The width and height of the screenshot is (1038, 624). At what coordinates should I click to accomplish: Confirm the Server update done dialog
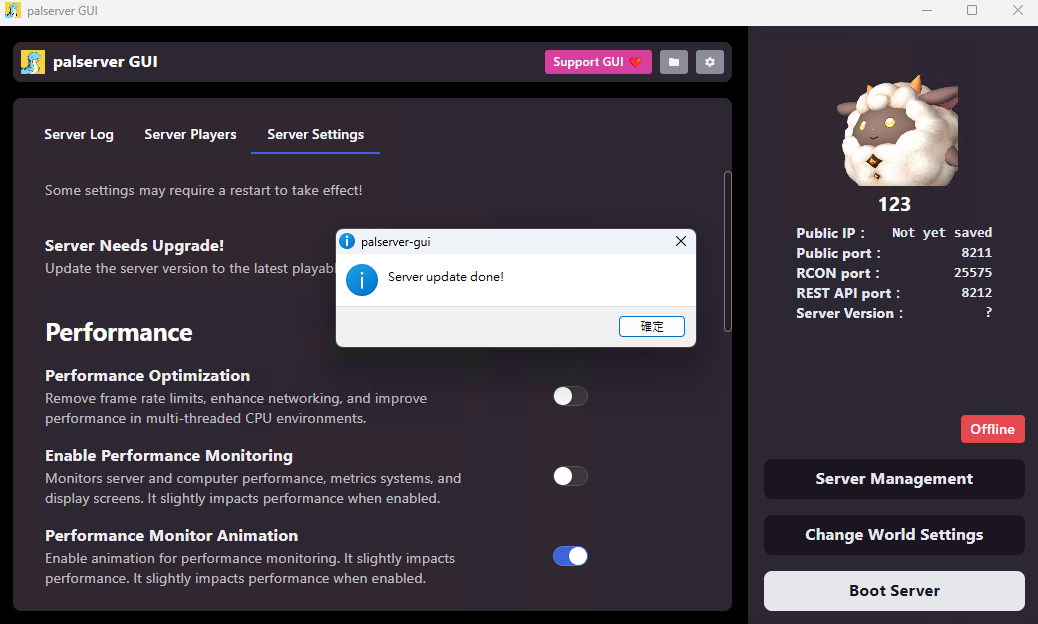[651, 326]
